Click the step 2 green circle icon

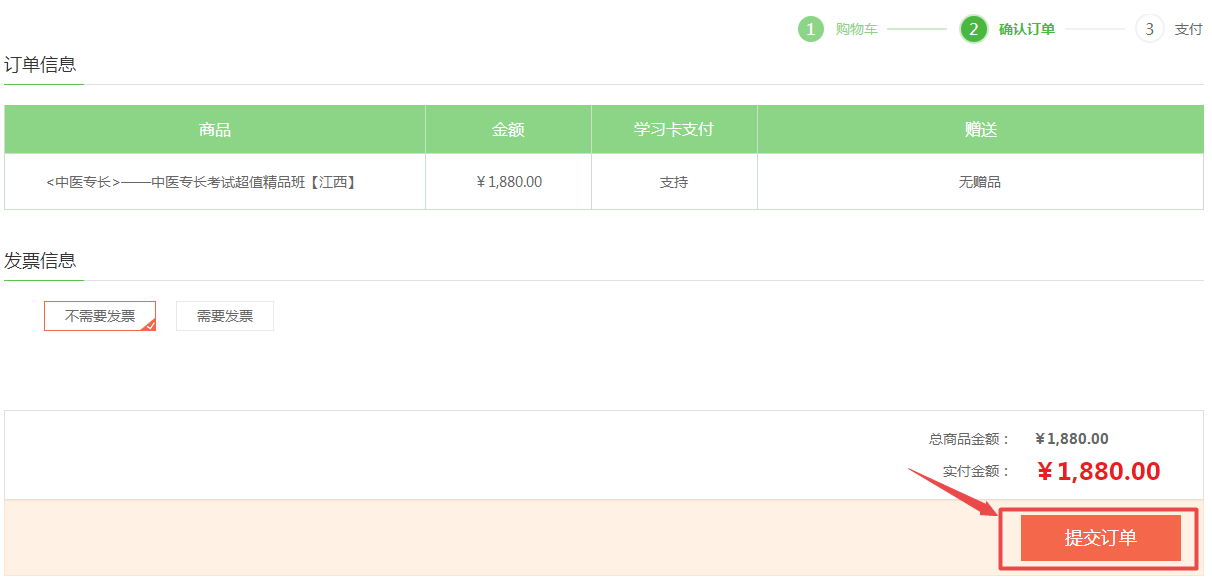973,29
